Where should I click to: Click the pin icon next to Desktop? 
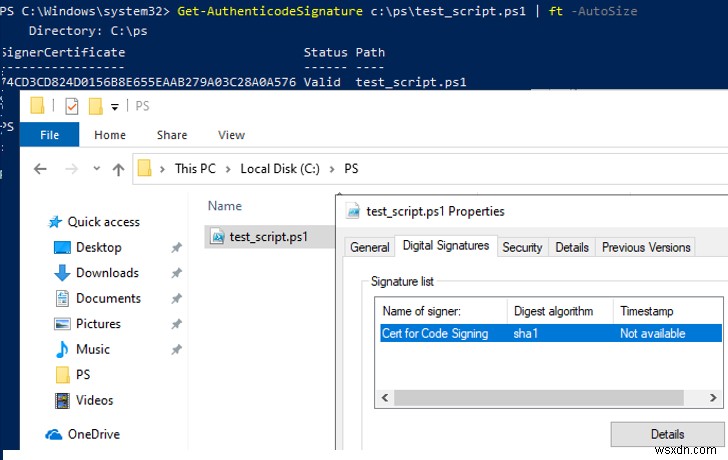click(176, 248)
